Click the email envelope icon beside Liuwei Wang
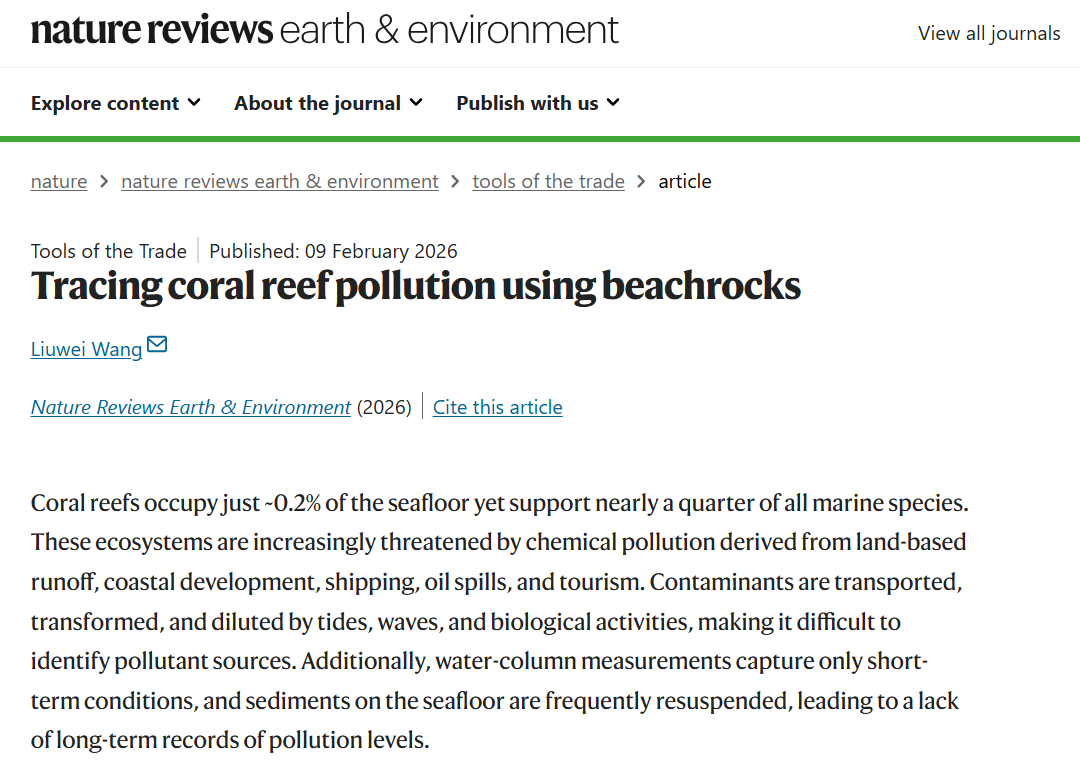1080x768 pixels. tap(157, 346)
